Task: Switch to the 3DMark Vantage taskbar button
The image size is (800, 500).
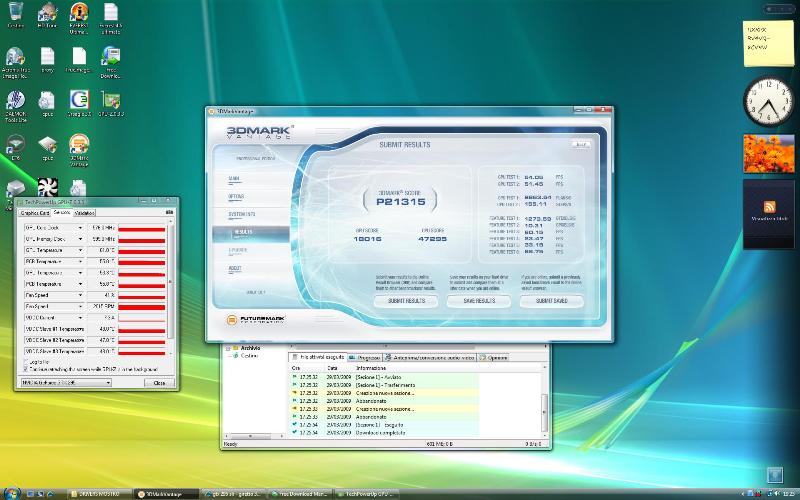Action: click(167, 494)
